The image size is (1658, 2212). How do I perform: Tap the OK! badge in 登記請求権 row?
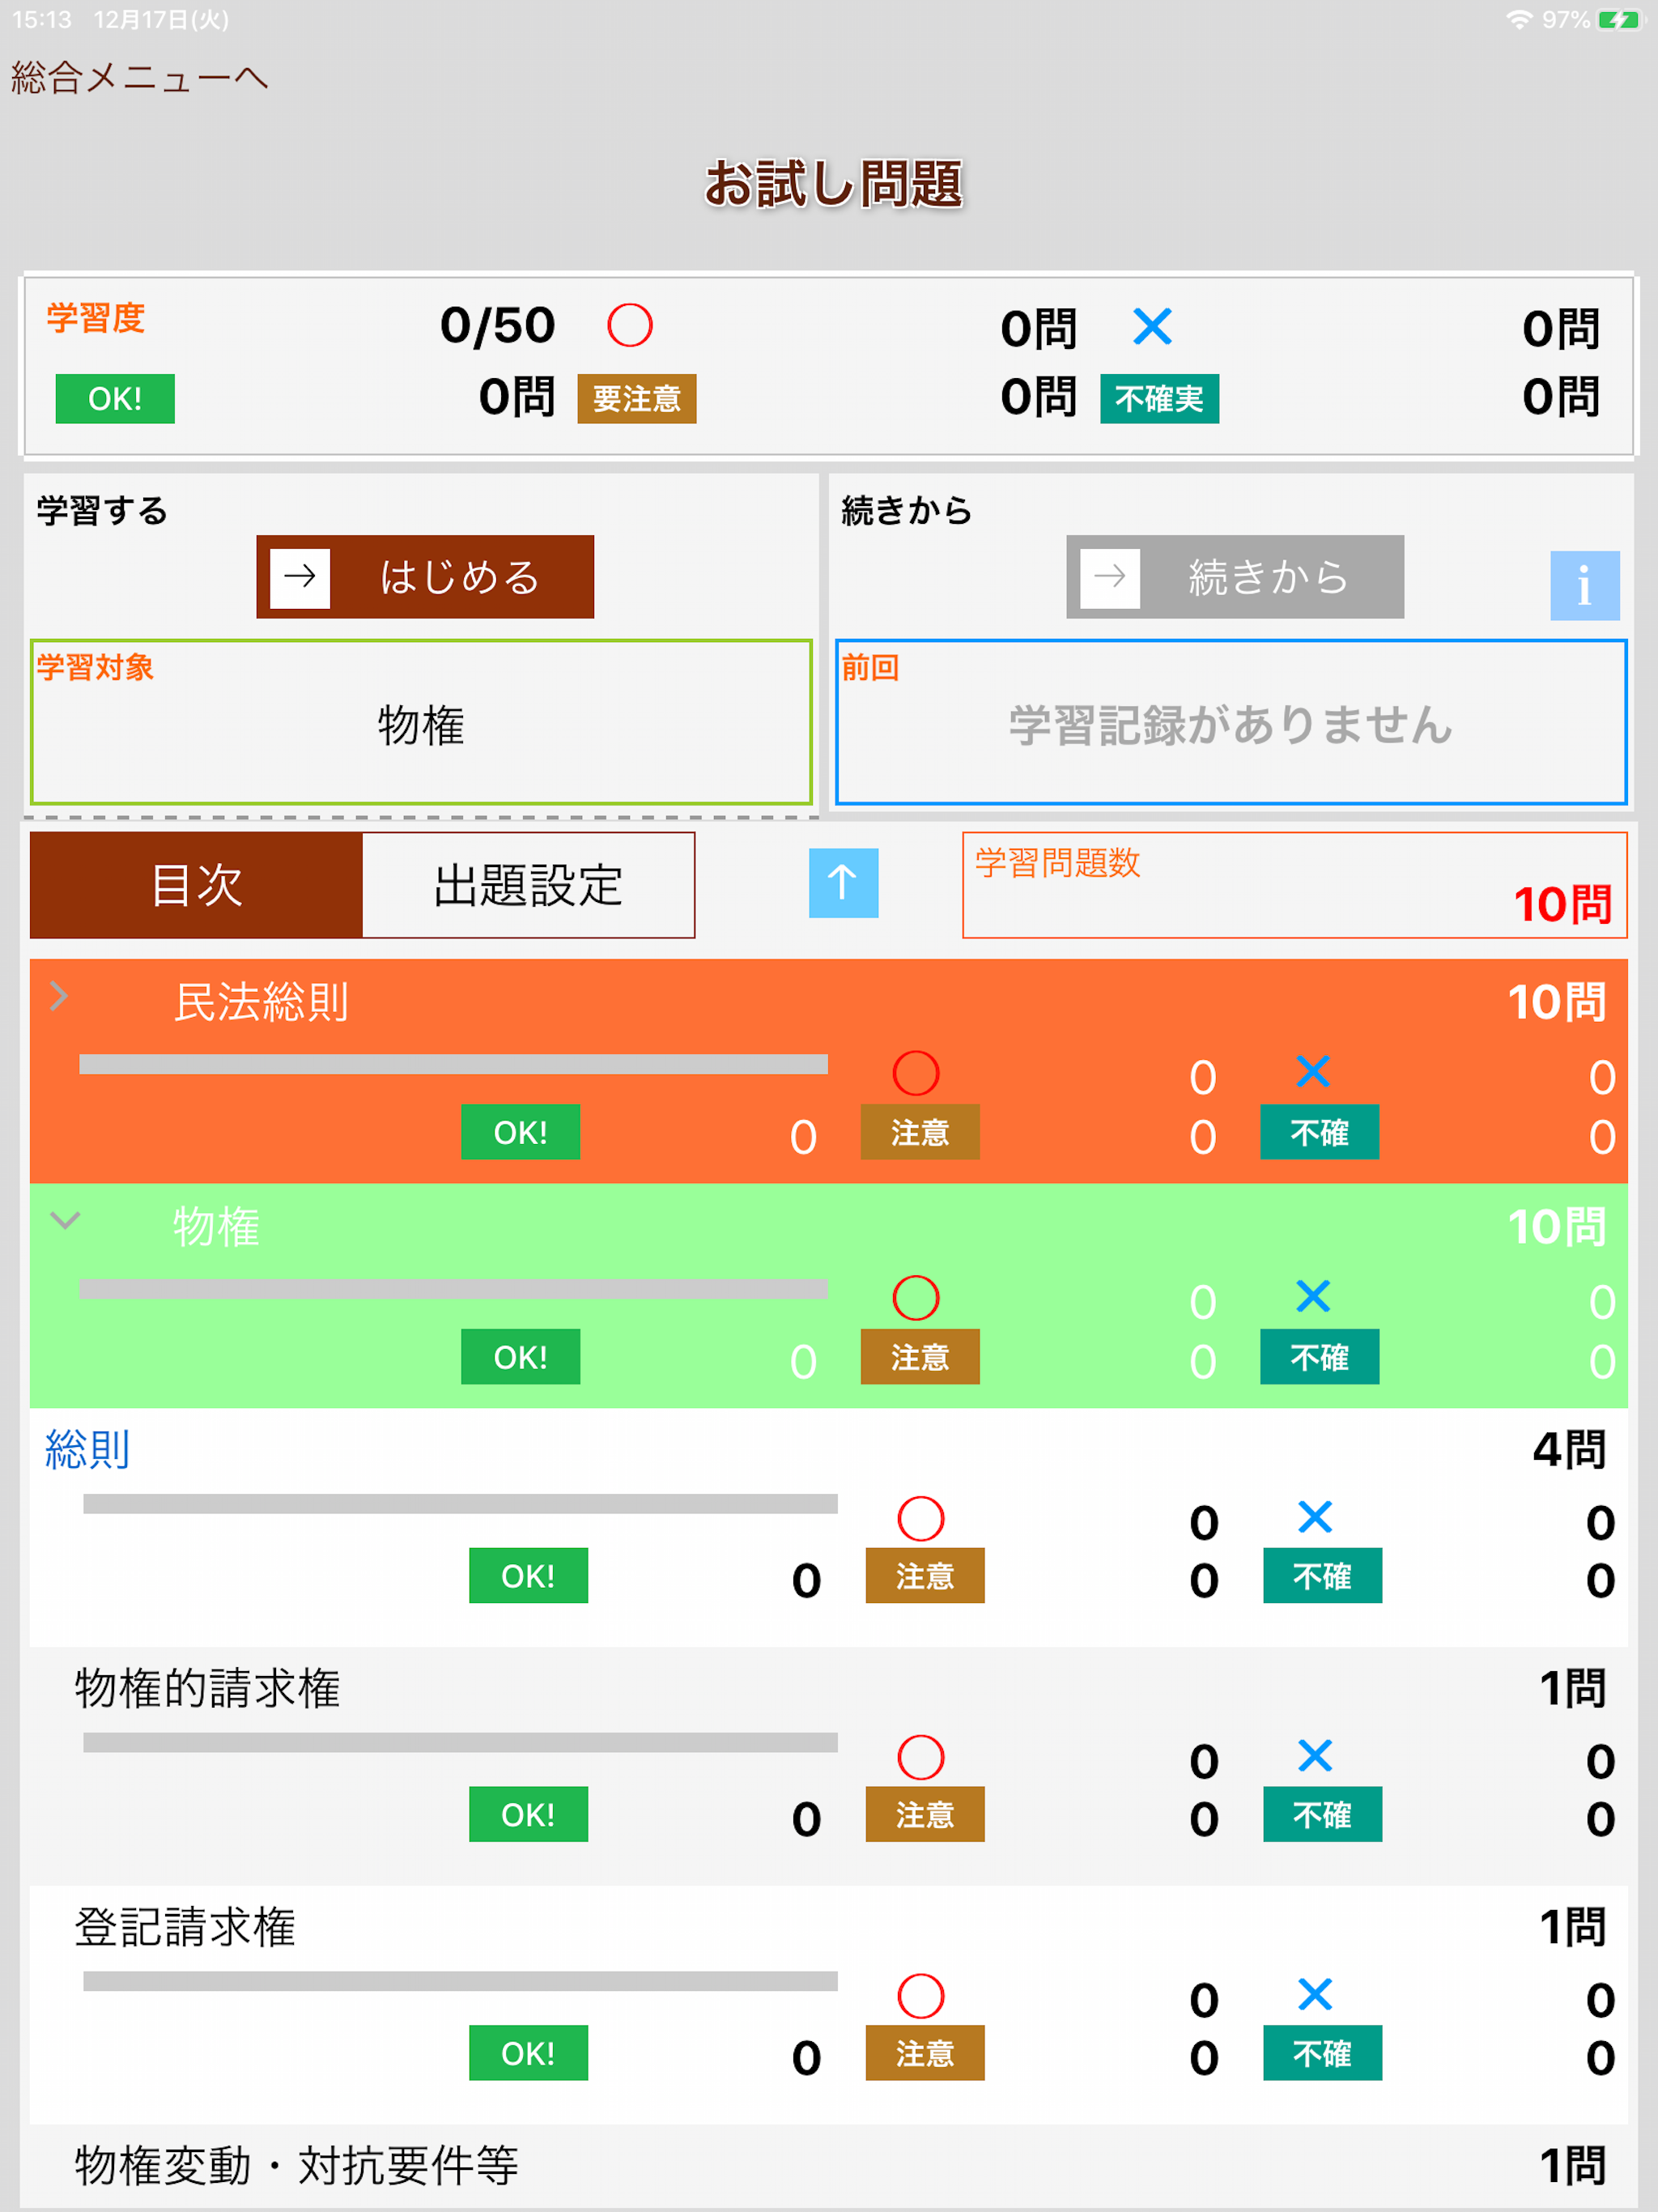tap(528, 2053)
